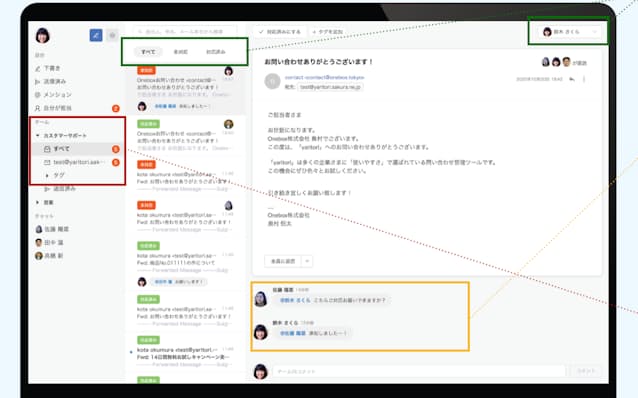Open the sent (送信済み) folder in the sidebar
The height and width of the screenshot is (398, 638).
(x=51, y=81)
